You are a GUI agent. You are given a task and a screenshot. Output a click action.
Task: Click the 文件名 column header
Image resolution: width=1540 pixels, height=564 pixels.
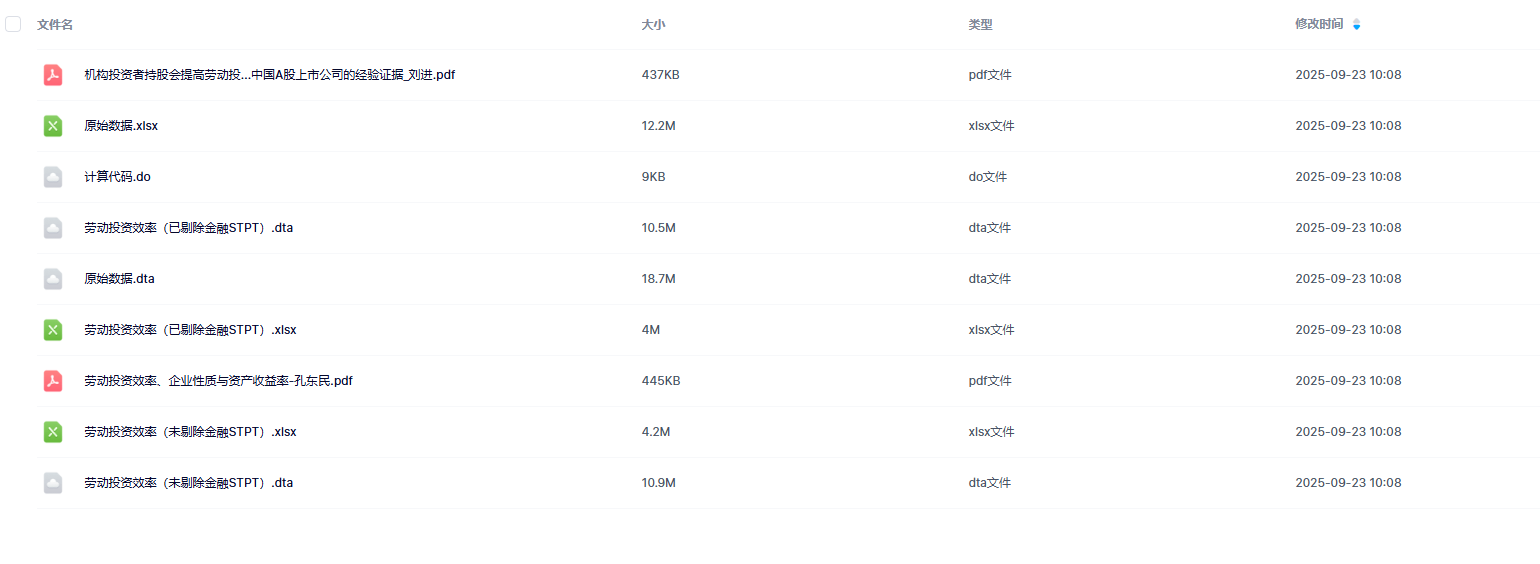point(55,24)
